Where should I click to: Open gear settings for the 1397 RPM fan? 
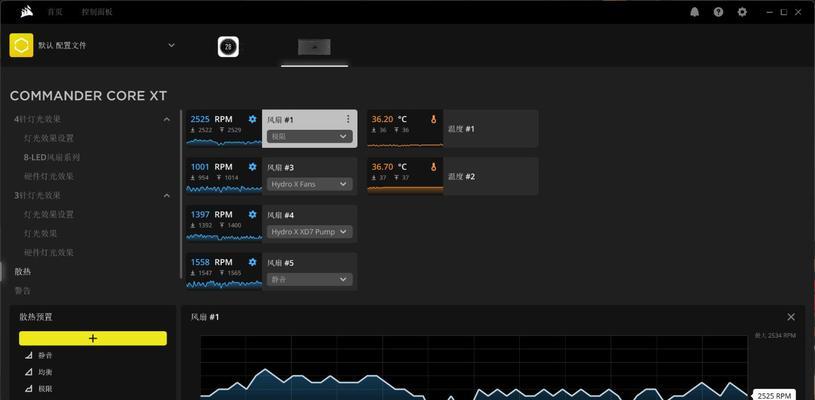click(253, 214)
